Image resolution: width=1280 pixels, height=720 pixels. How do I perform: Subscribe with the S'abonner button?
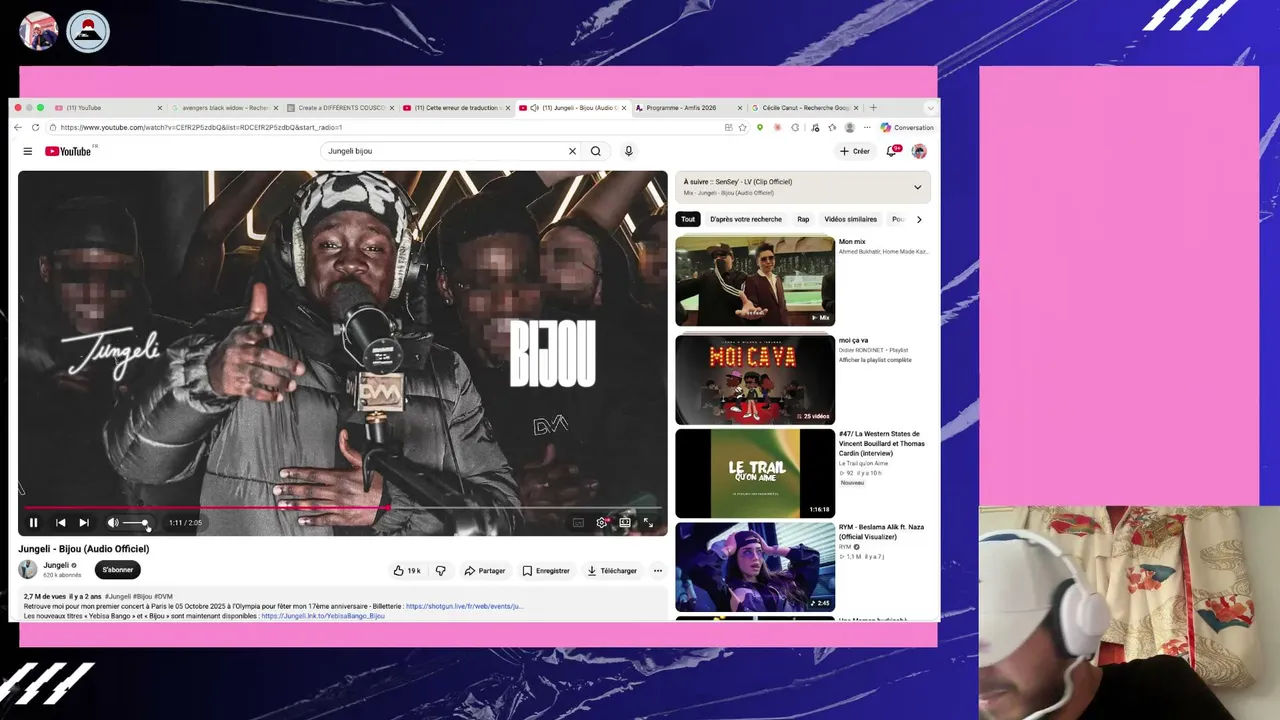(x=118, y=570)
